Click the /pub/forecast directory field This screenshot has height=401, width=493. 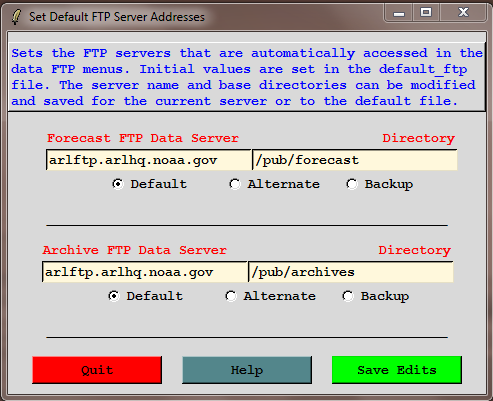355,160
